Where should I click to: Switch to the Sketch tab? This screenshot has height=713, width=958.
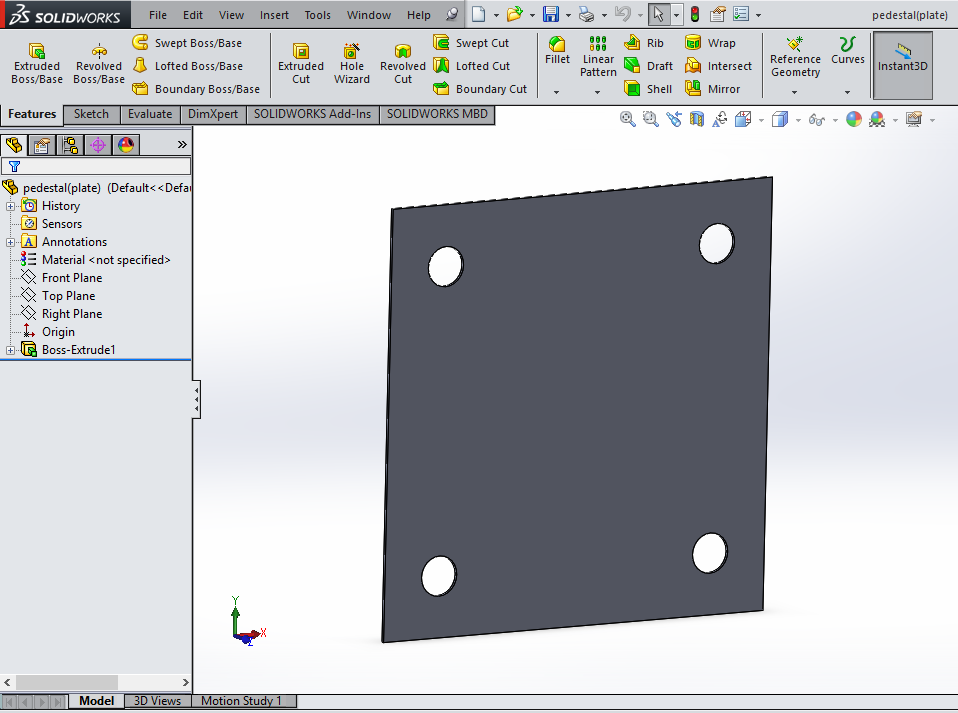pos(91,114)
